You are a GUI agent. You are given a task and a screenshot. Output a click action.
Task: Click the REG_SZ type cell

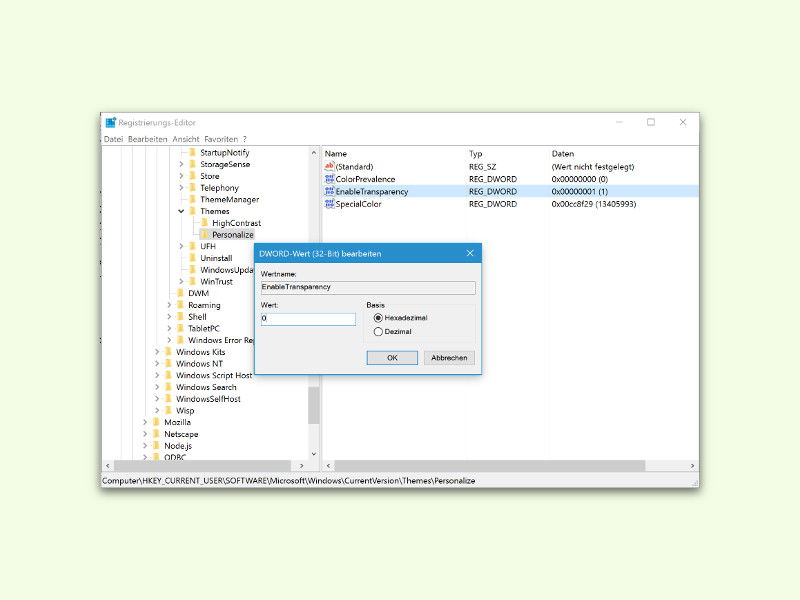(x=482, y=166)
